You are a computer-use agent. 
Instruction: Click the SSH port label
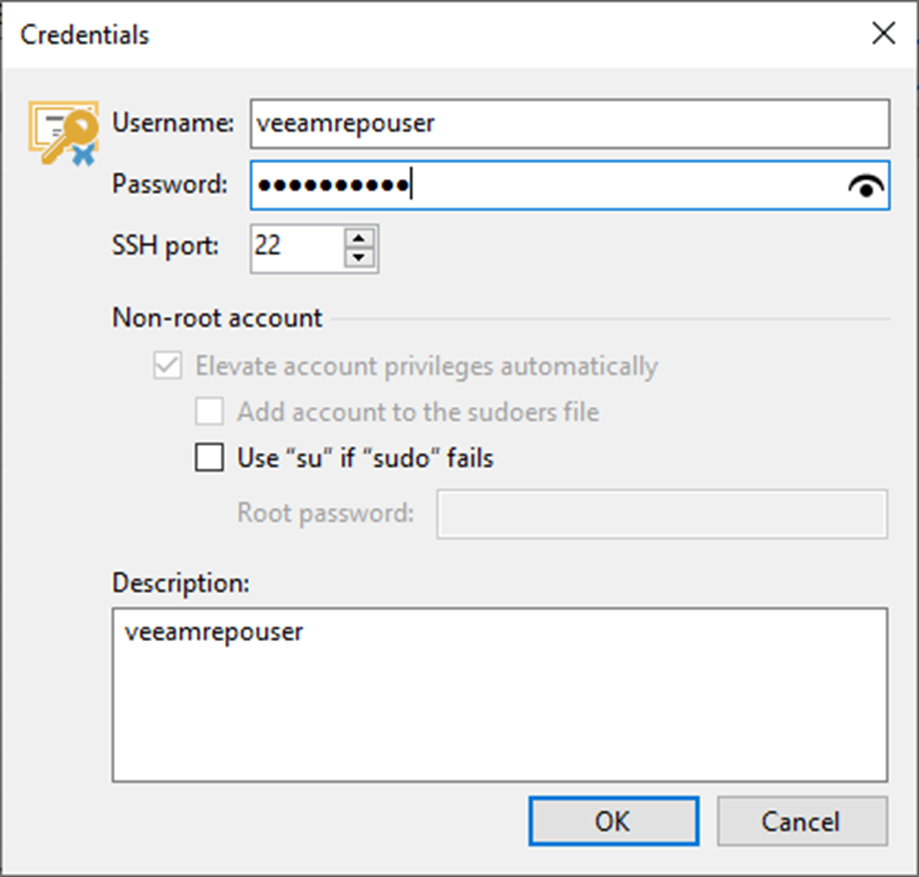tap(166, 245)
